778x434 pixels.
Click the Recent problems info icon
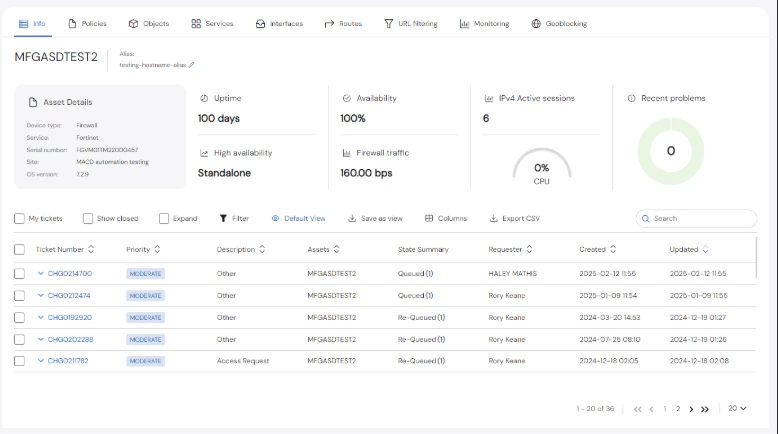click(x=631, y=98)
